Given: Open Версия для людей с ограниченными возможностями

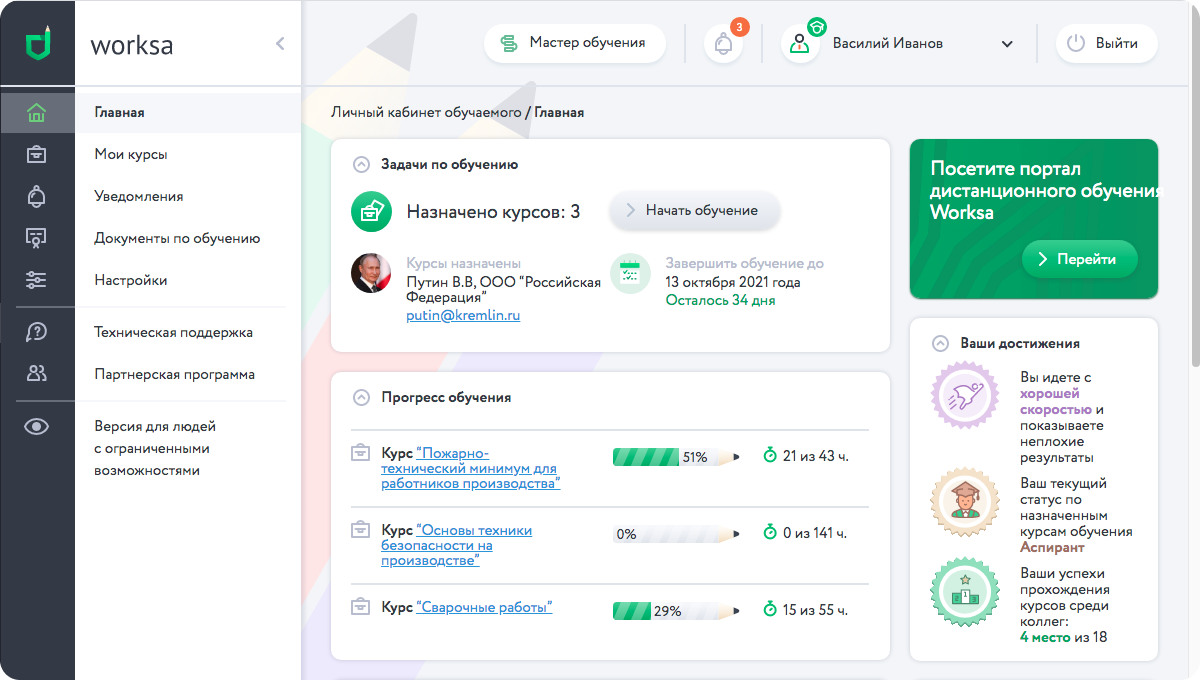Looking at the screenshot, I should point(155,448).
